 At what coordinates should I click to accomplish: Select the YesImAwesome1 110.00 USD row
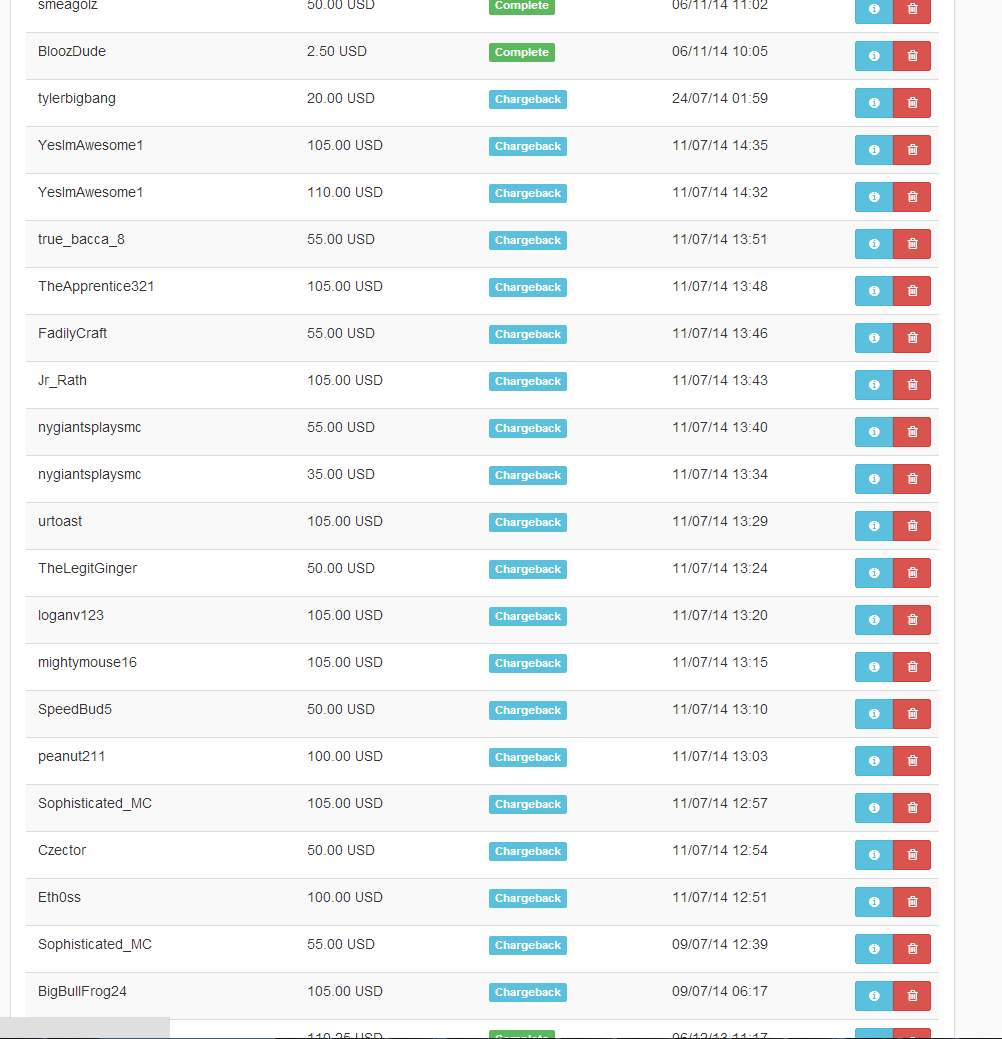482,197
